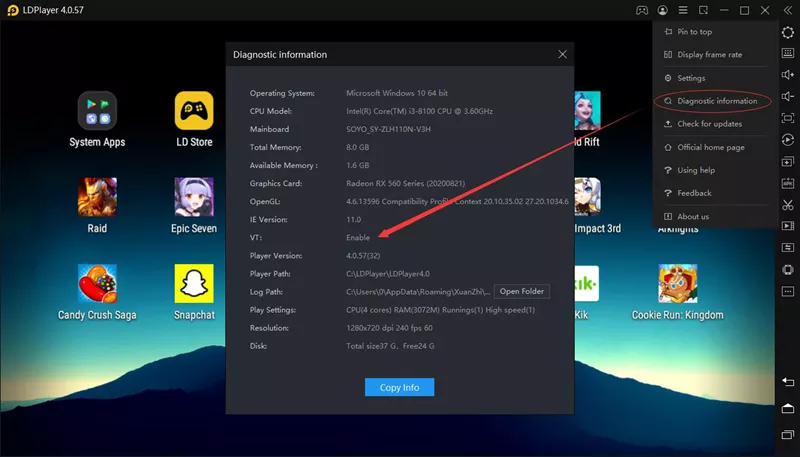800x457 pixels.
Task: Click the volume up icon
Action: pyautogui.click(x=788, y=75)
